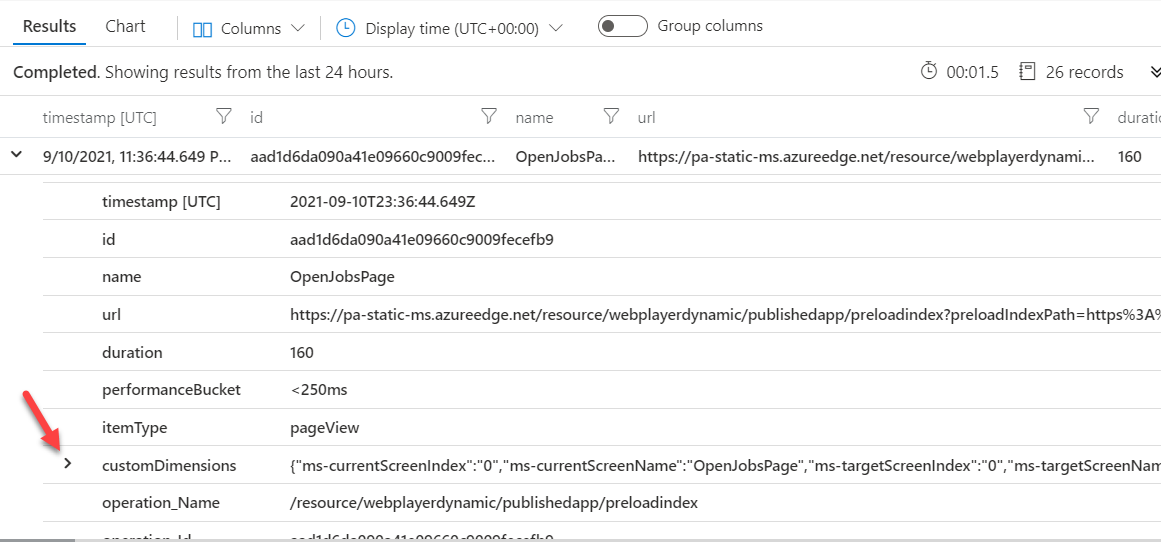This screenshot has height=542, width=1161.
Task: Select the id value aad1d6da090a41e09660c9009fecefb9
Action: 422,240
